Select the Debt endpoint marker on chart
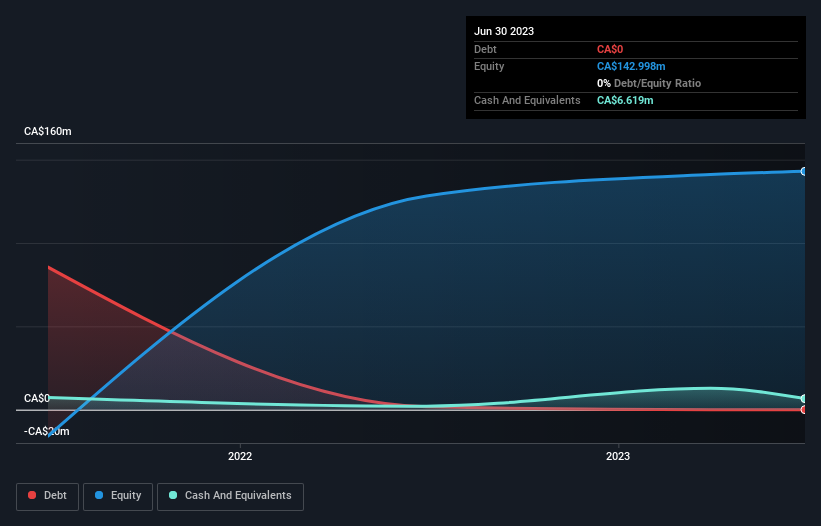The width and height of the screenshot is (821, 526). 803,410
